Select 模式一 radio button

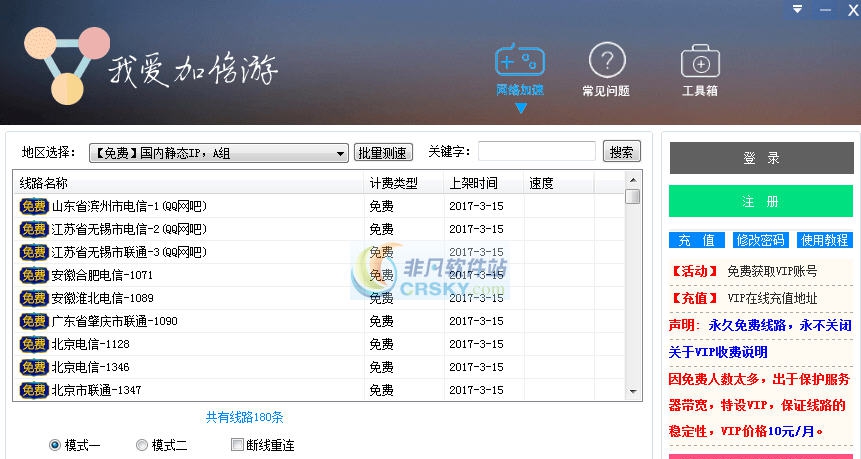pyautogui.click(x=54, y=445)
